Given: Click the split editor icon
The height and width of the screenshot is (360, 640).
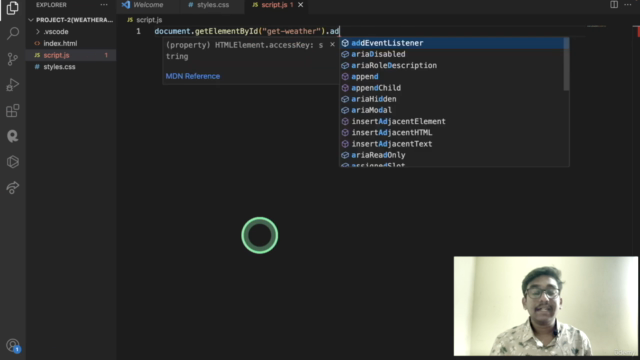Looking at the screenshot, I should click(x=614, y=4).
